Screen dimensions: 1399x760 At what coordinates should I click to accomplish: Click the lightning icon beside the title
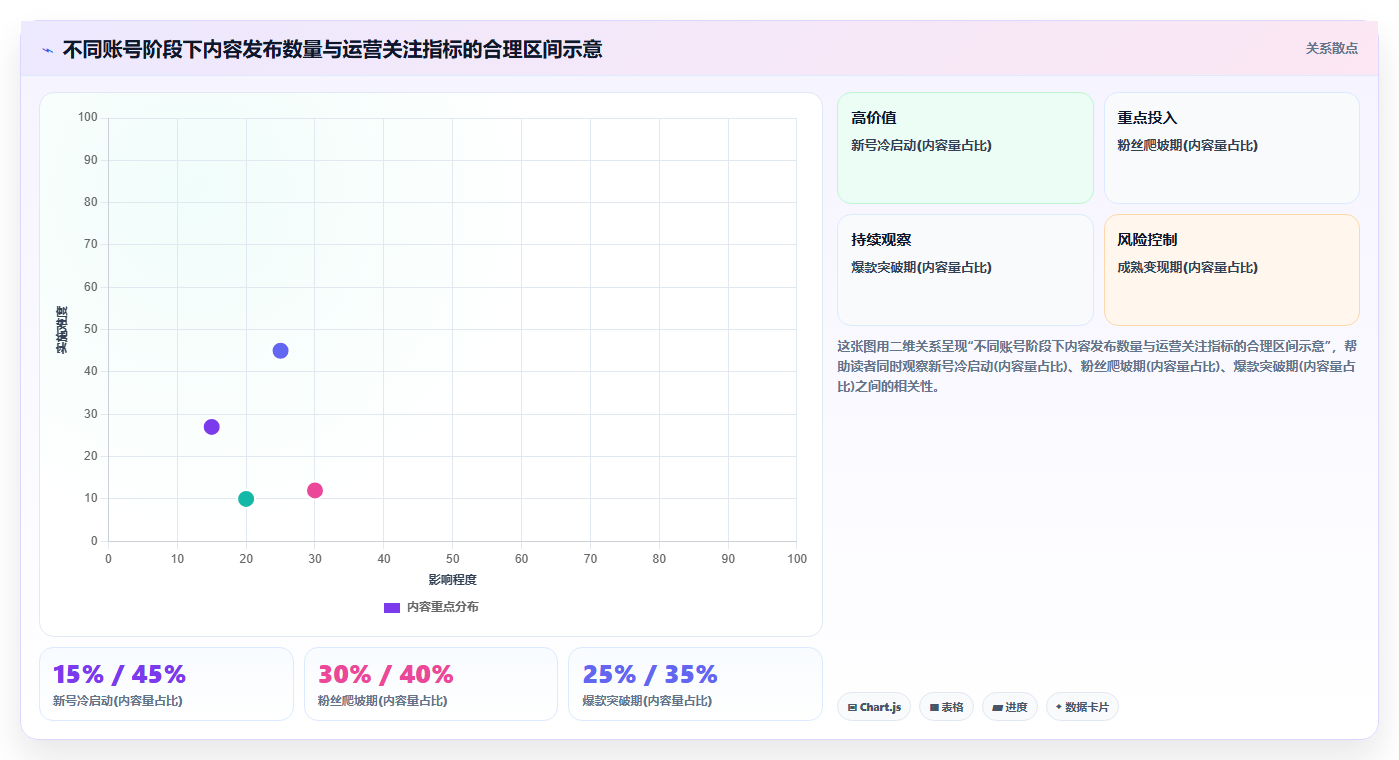47,50
